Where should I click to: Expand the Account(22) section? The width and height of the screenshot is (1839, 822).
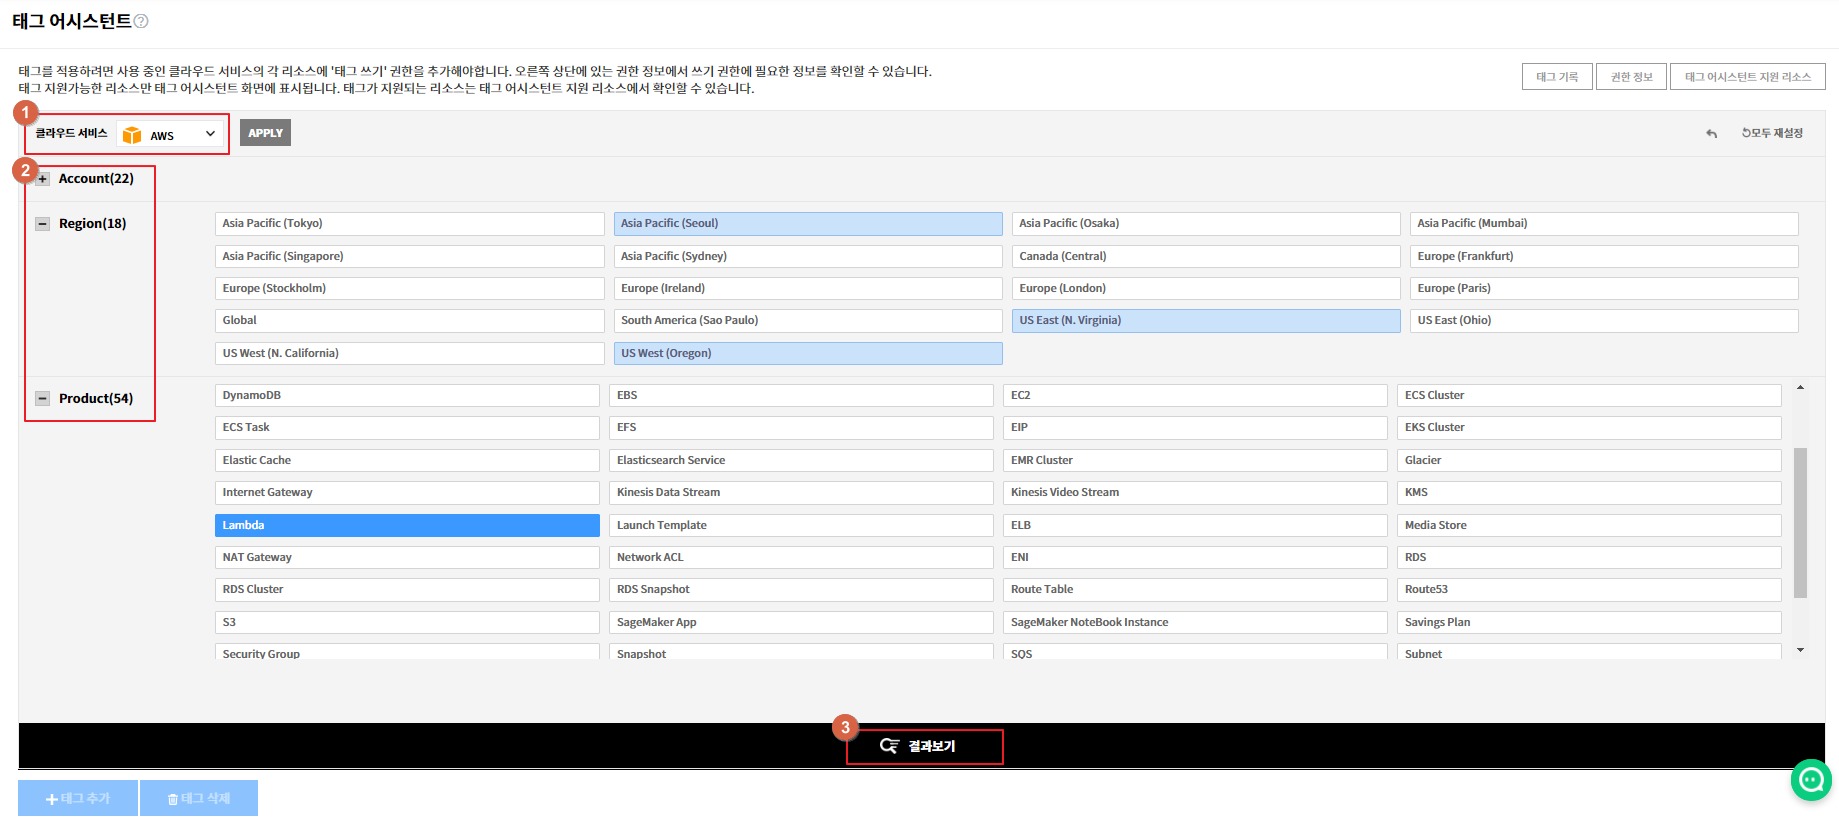click(x=42, y=179)
